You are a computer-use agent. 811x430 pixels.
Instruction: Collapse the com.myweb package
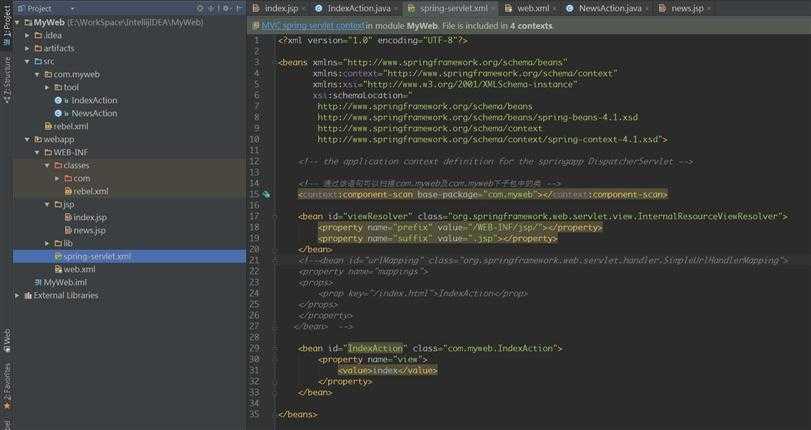point(37,75)
